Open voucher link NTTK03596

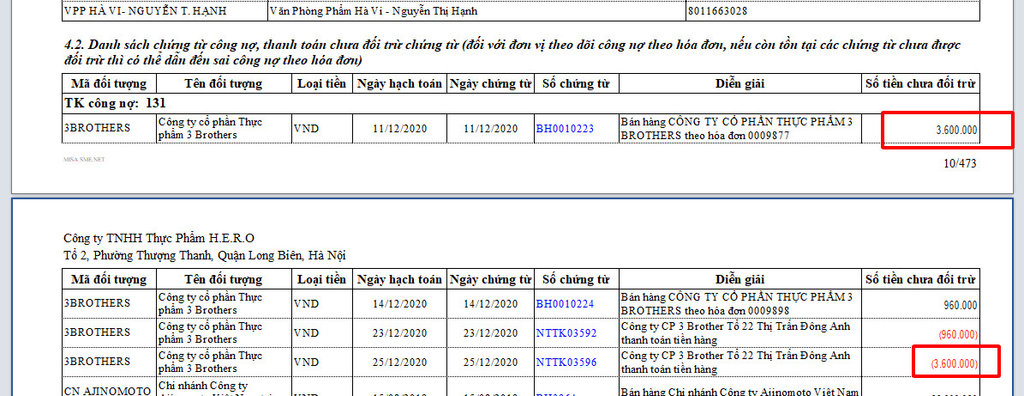[x=566, y=362]
